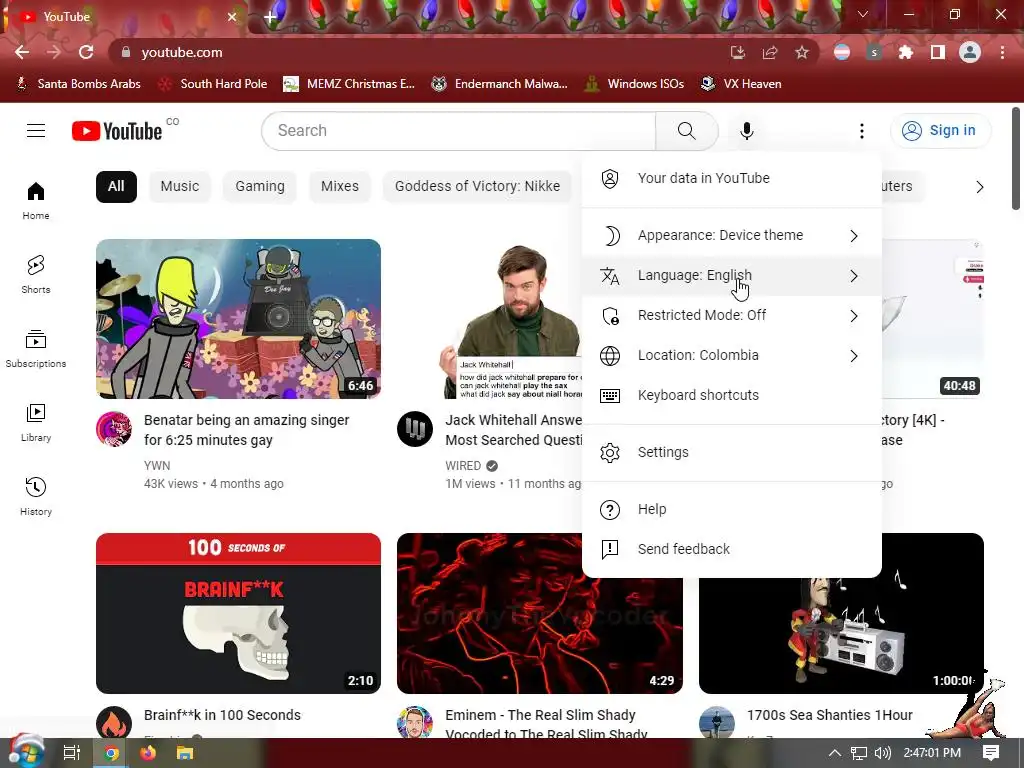Click the youtube.com address bar
This screenshot has height=768, width=1024.
pyautogui.click(x=418, y=52)
